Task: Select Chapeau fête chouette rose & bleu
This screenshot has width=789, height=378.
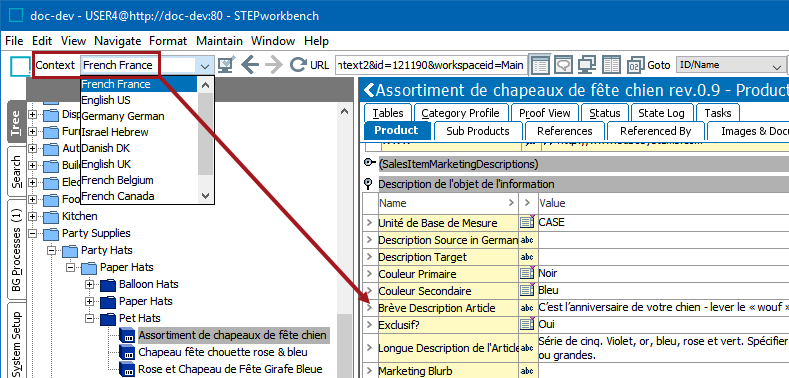Action: [x=223, y=352]
